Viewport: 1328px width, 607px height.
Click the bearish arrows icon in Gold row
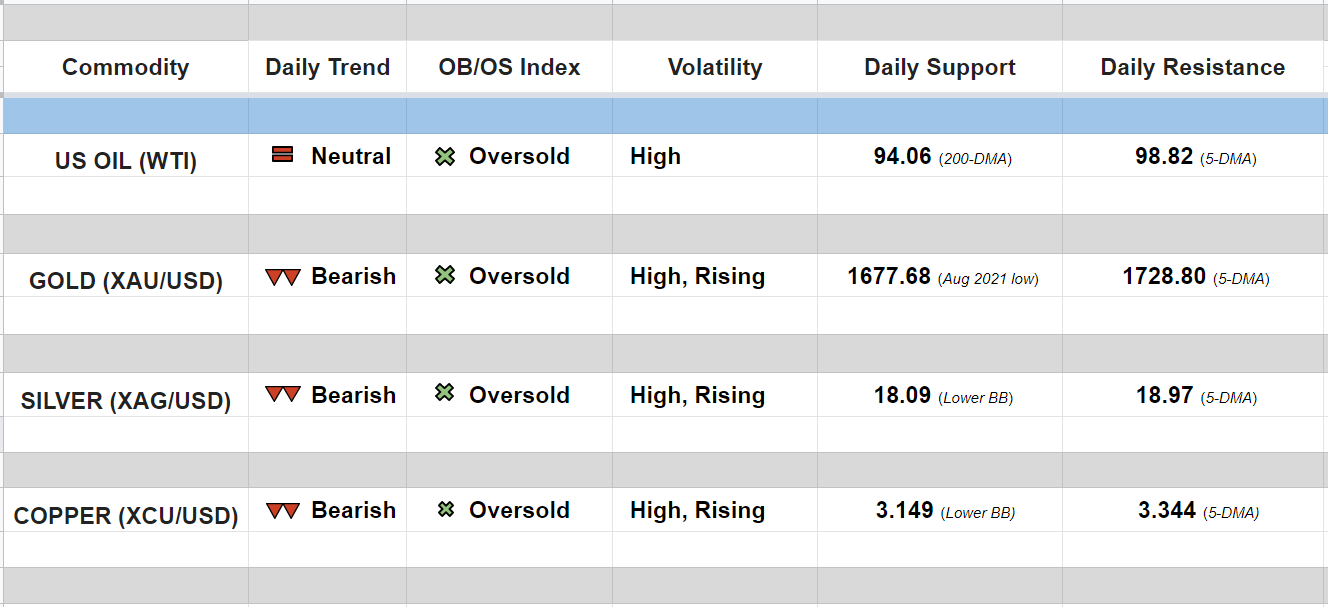tap(283, 277)
